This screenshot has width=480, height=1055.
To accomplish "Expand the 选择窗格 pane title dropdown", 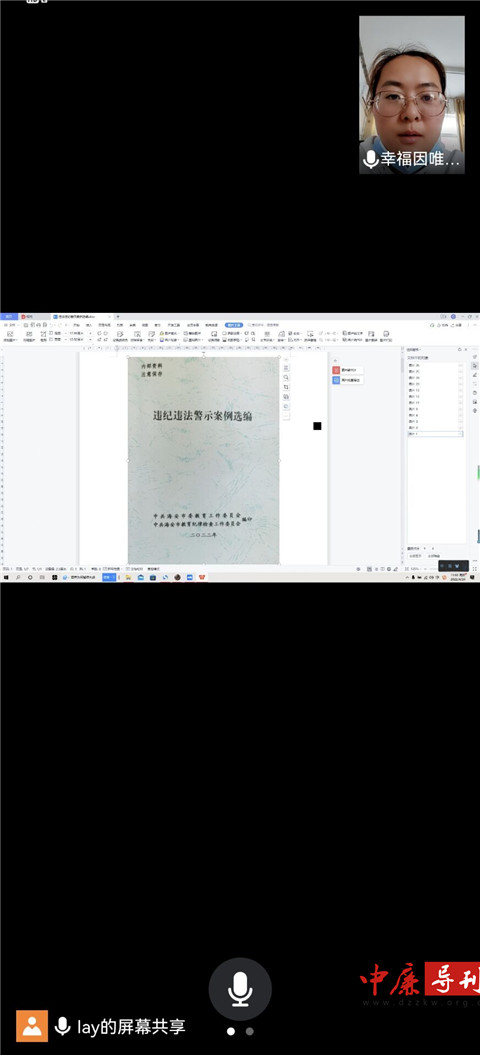I will [x=415, y=350].
